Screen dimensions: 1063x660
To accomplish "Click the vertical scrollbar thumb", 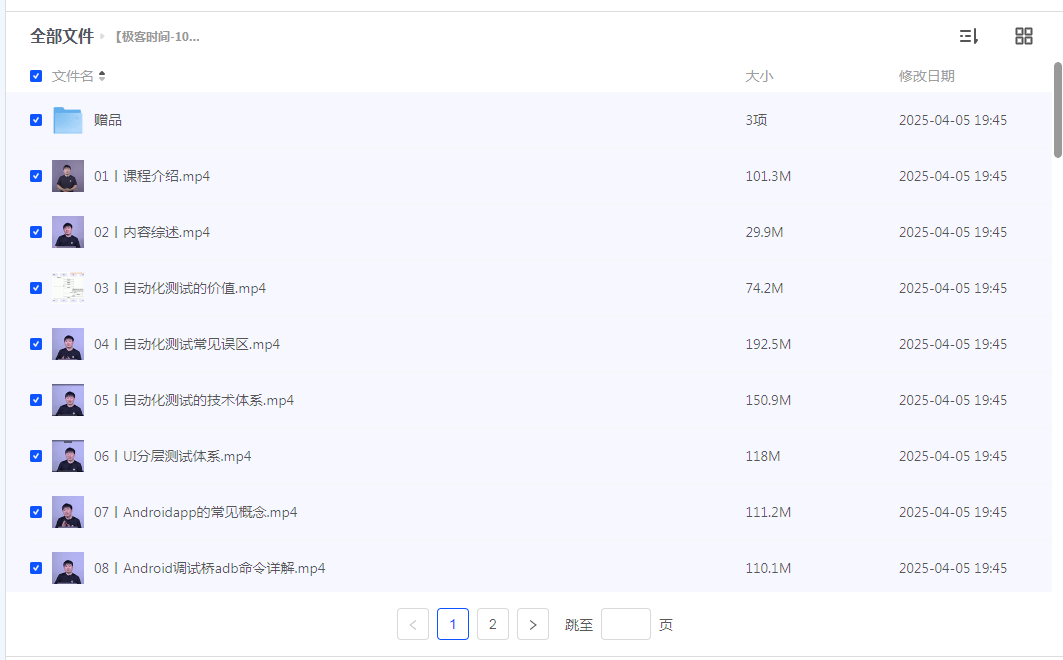I will 1057,110.
